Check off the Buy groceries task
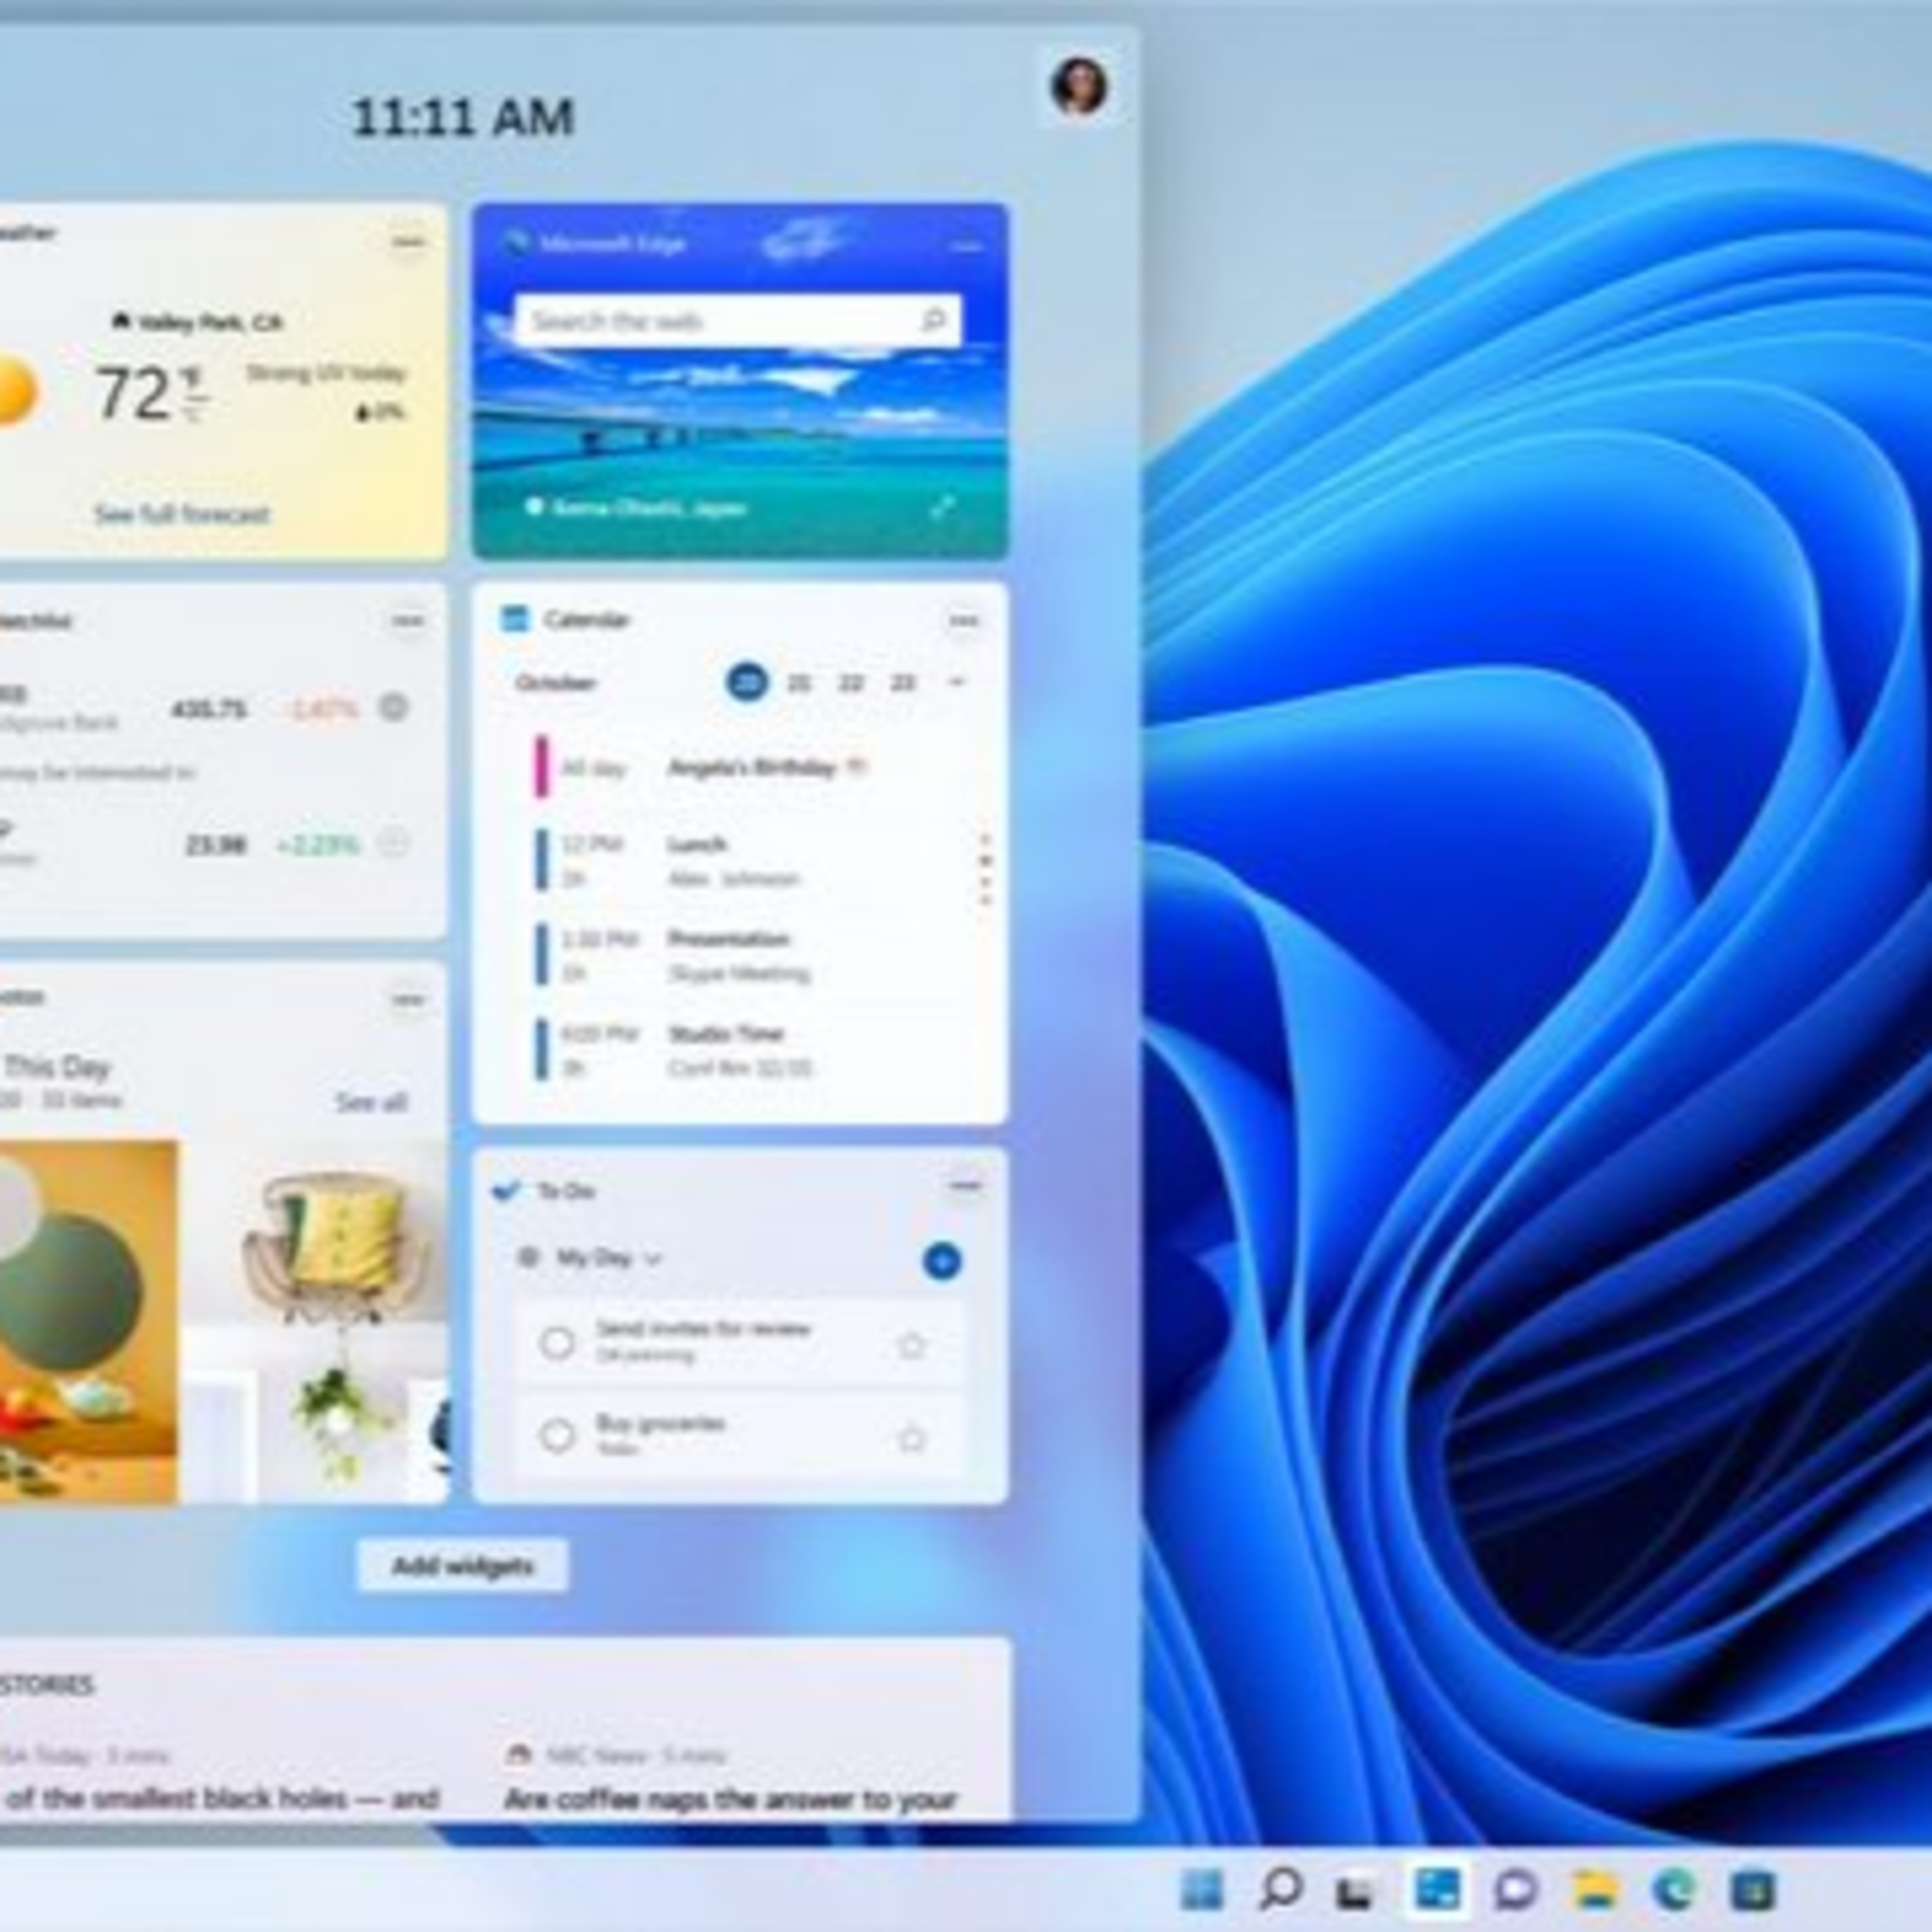 coord(557,1436)
